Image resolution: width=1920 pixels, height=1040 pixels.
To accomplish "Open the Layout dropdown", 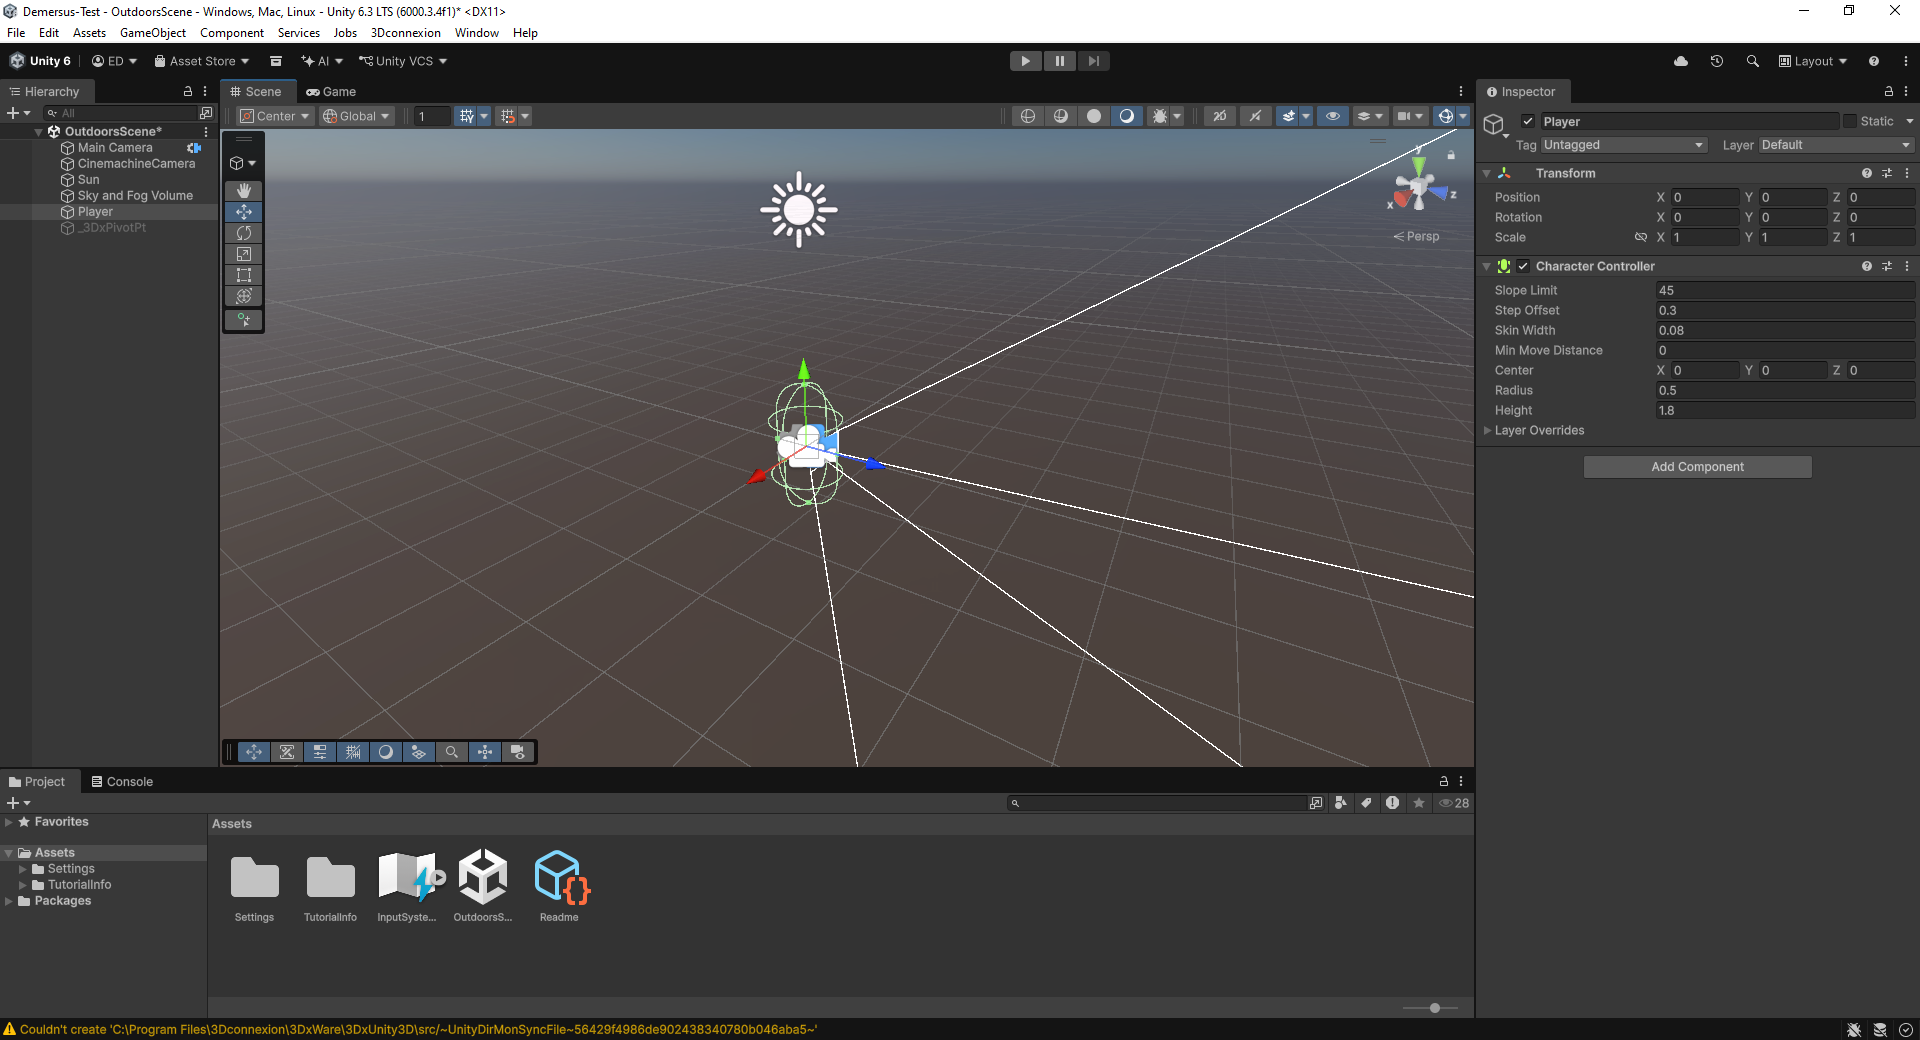I will (x=1811, y=61).
